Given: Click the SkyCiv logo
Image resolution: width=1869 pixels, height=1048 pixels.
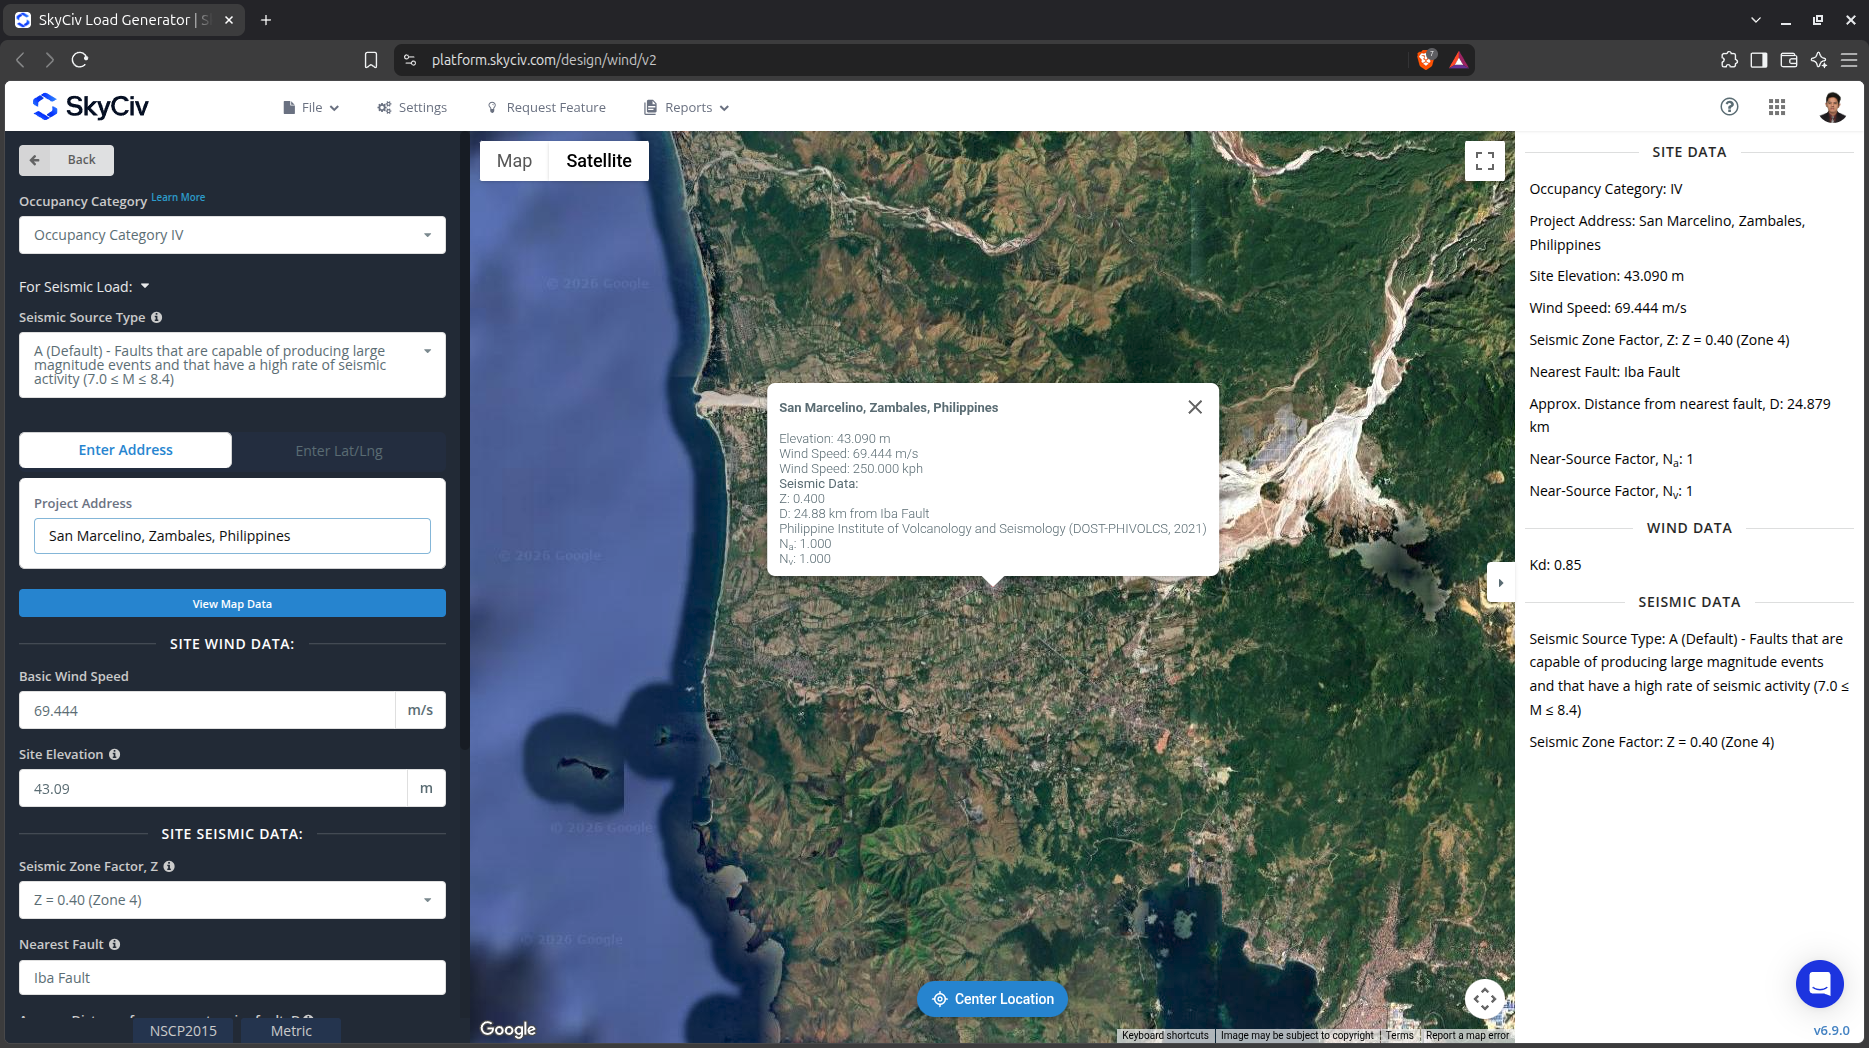Looking at the screenshot, I should point(91,106).
